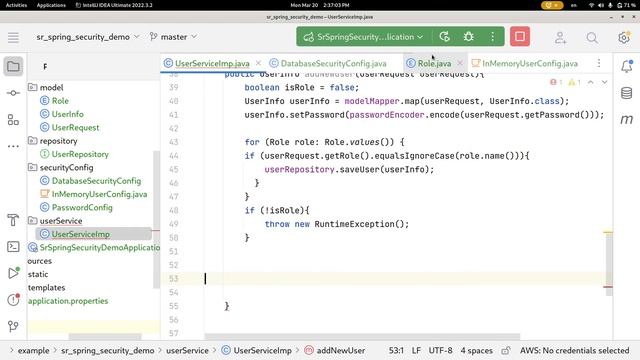Click UserServiceImp breadcrumb
The width and height of the screenshot is (640, 360).
(x=262, y=350)
